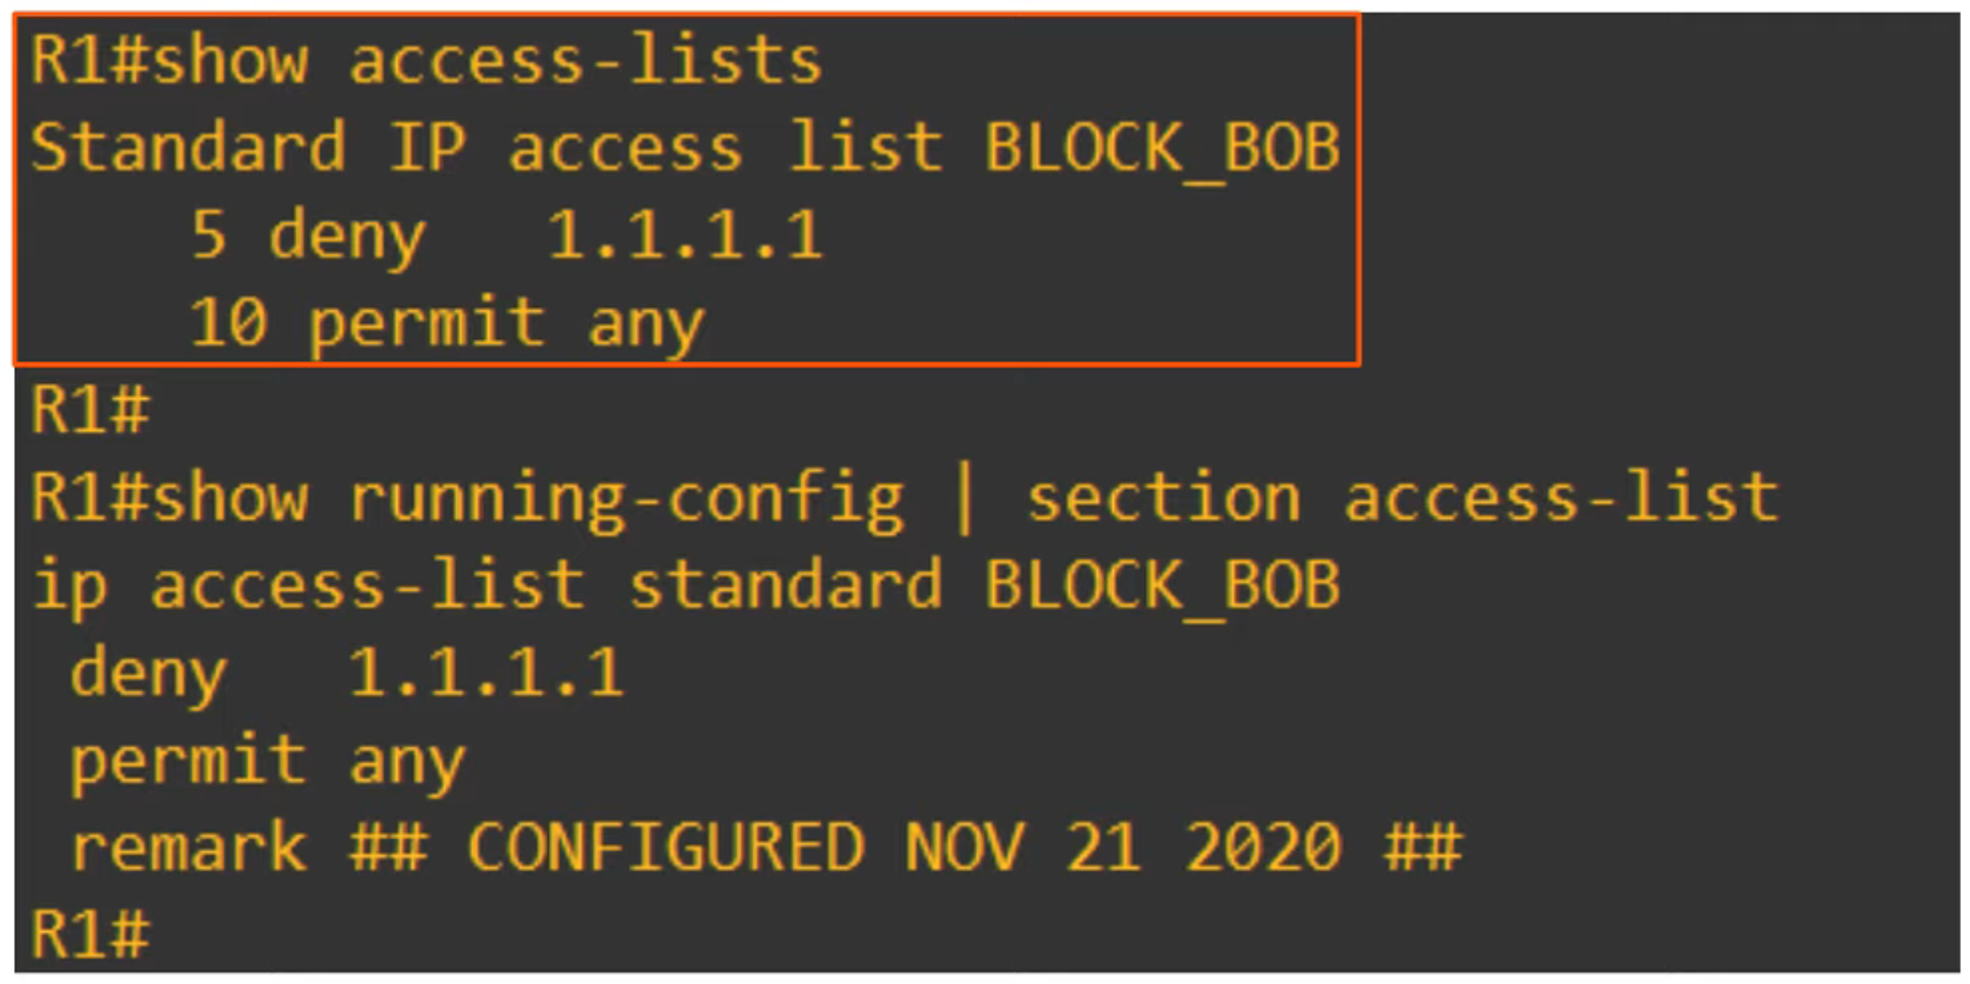Click "access-list" after the word section
The image size is (1970, 984).
1560,498
